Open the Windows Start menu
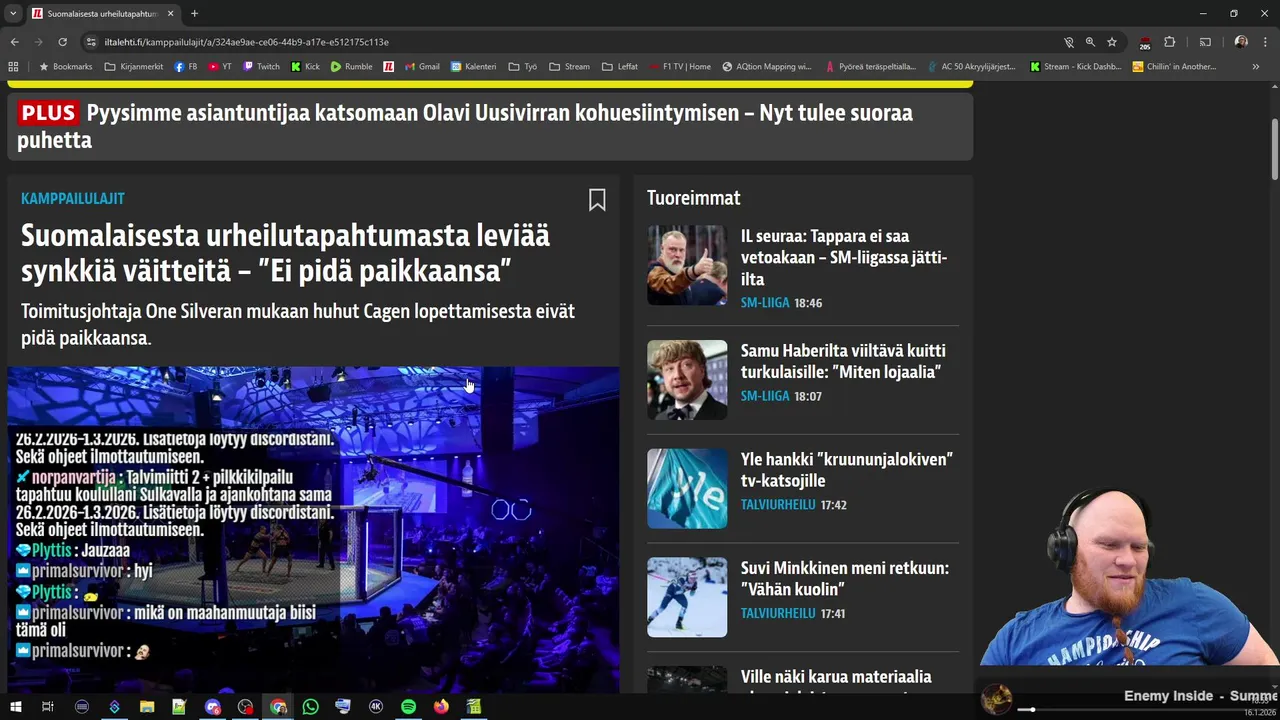The height and width of the screenshot is (720, 1280). coord(15,707)
